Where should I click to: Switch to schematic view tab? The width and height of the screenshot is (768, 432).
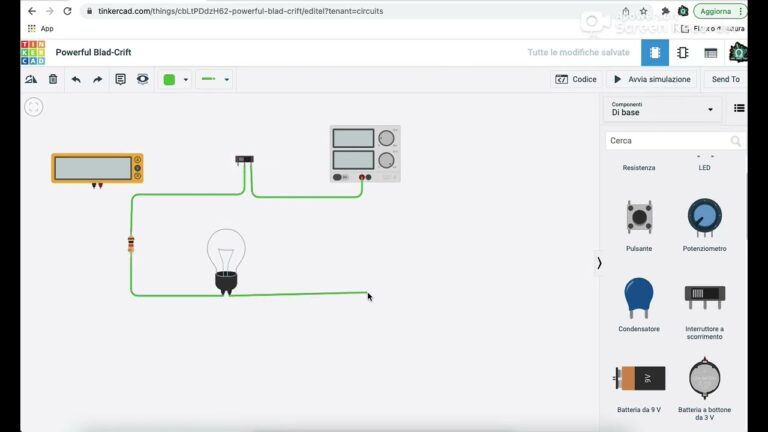tap(683, 52)
